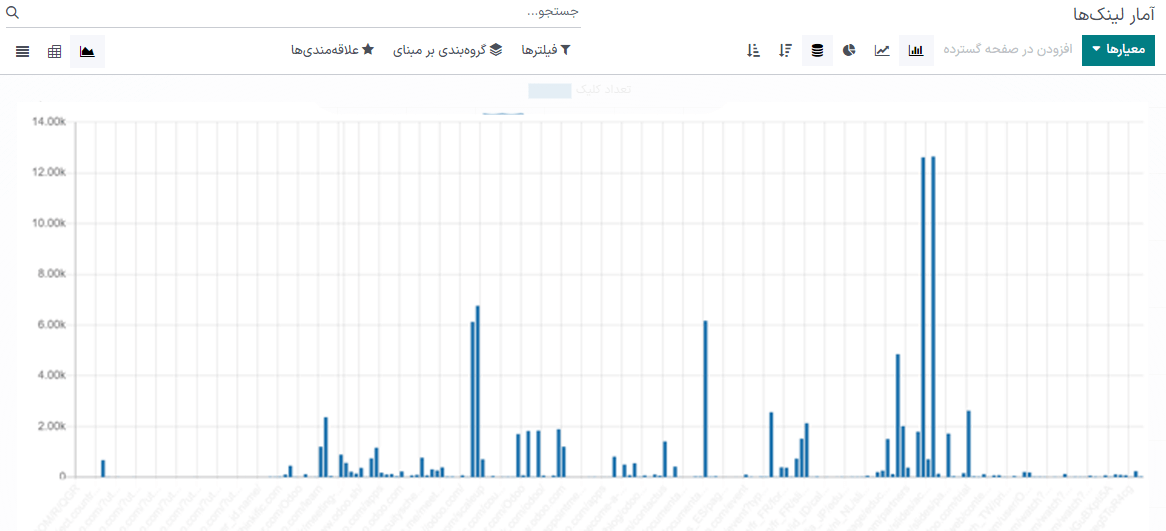The image size is (1166, 531).
Task: Switch to graph view
Action: click(88, 51)
